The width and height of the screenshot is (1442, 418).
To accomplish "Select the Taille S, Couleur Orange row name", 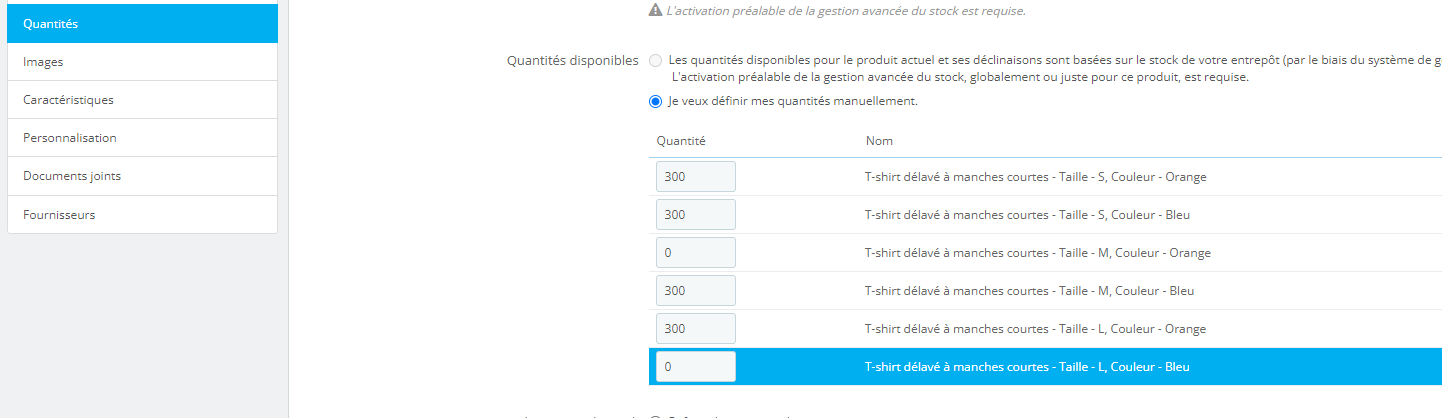I will click(1035, 177).
